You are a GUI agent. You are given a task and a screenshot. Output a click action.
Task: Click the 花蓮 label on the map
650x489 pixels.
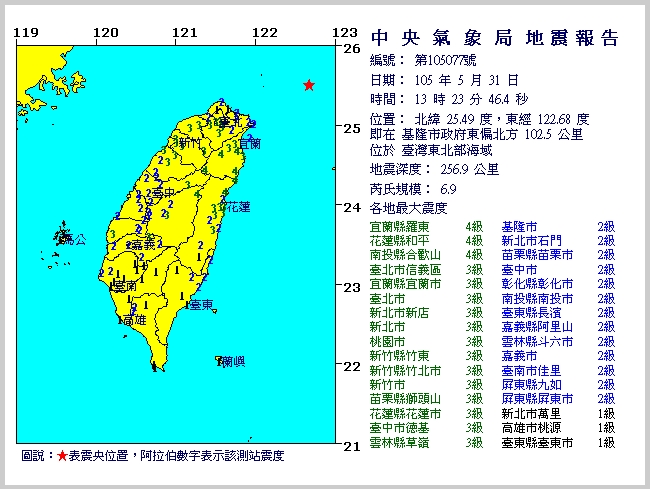pos(238,207)
